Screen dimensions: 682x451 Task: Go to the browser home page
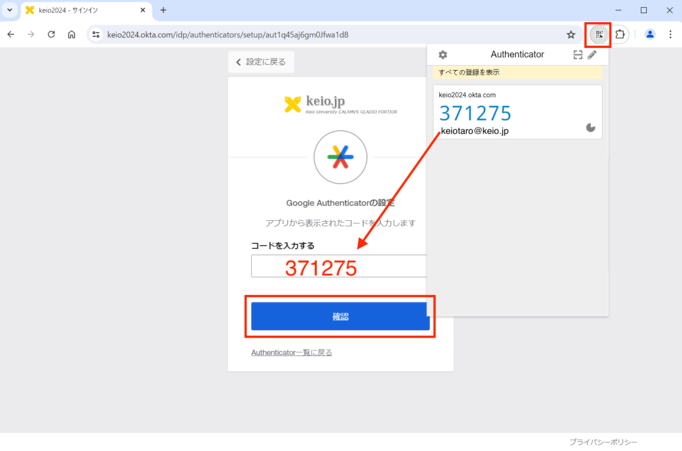tap(72, 34)
